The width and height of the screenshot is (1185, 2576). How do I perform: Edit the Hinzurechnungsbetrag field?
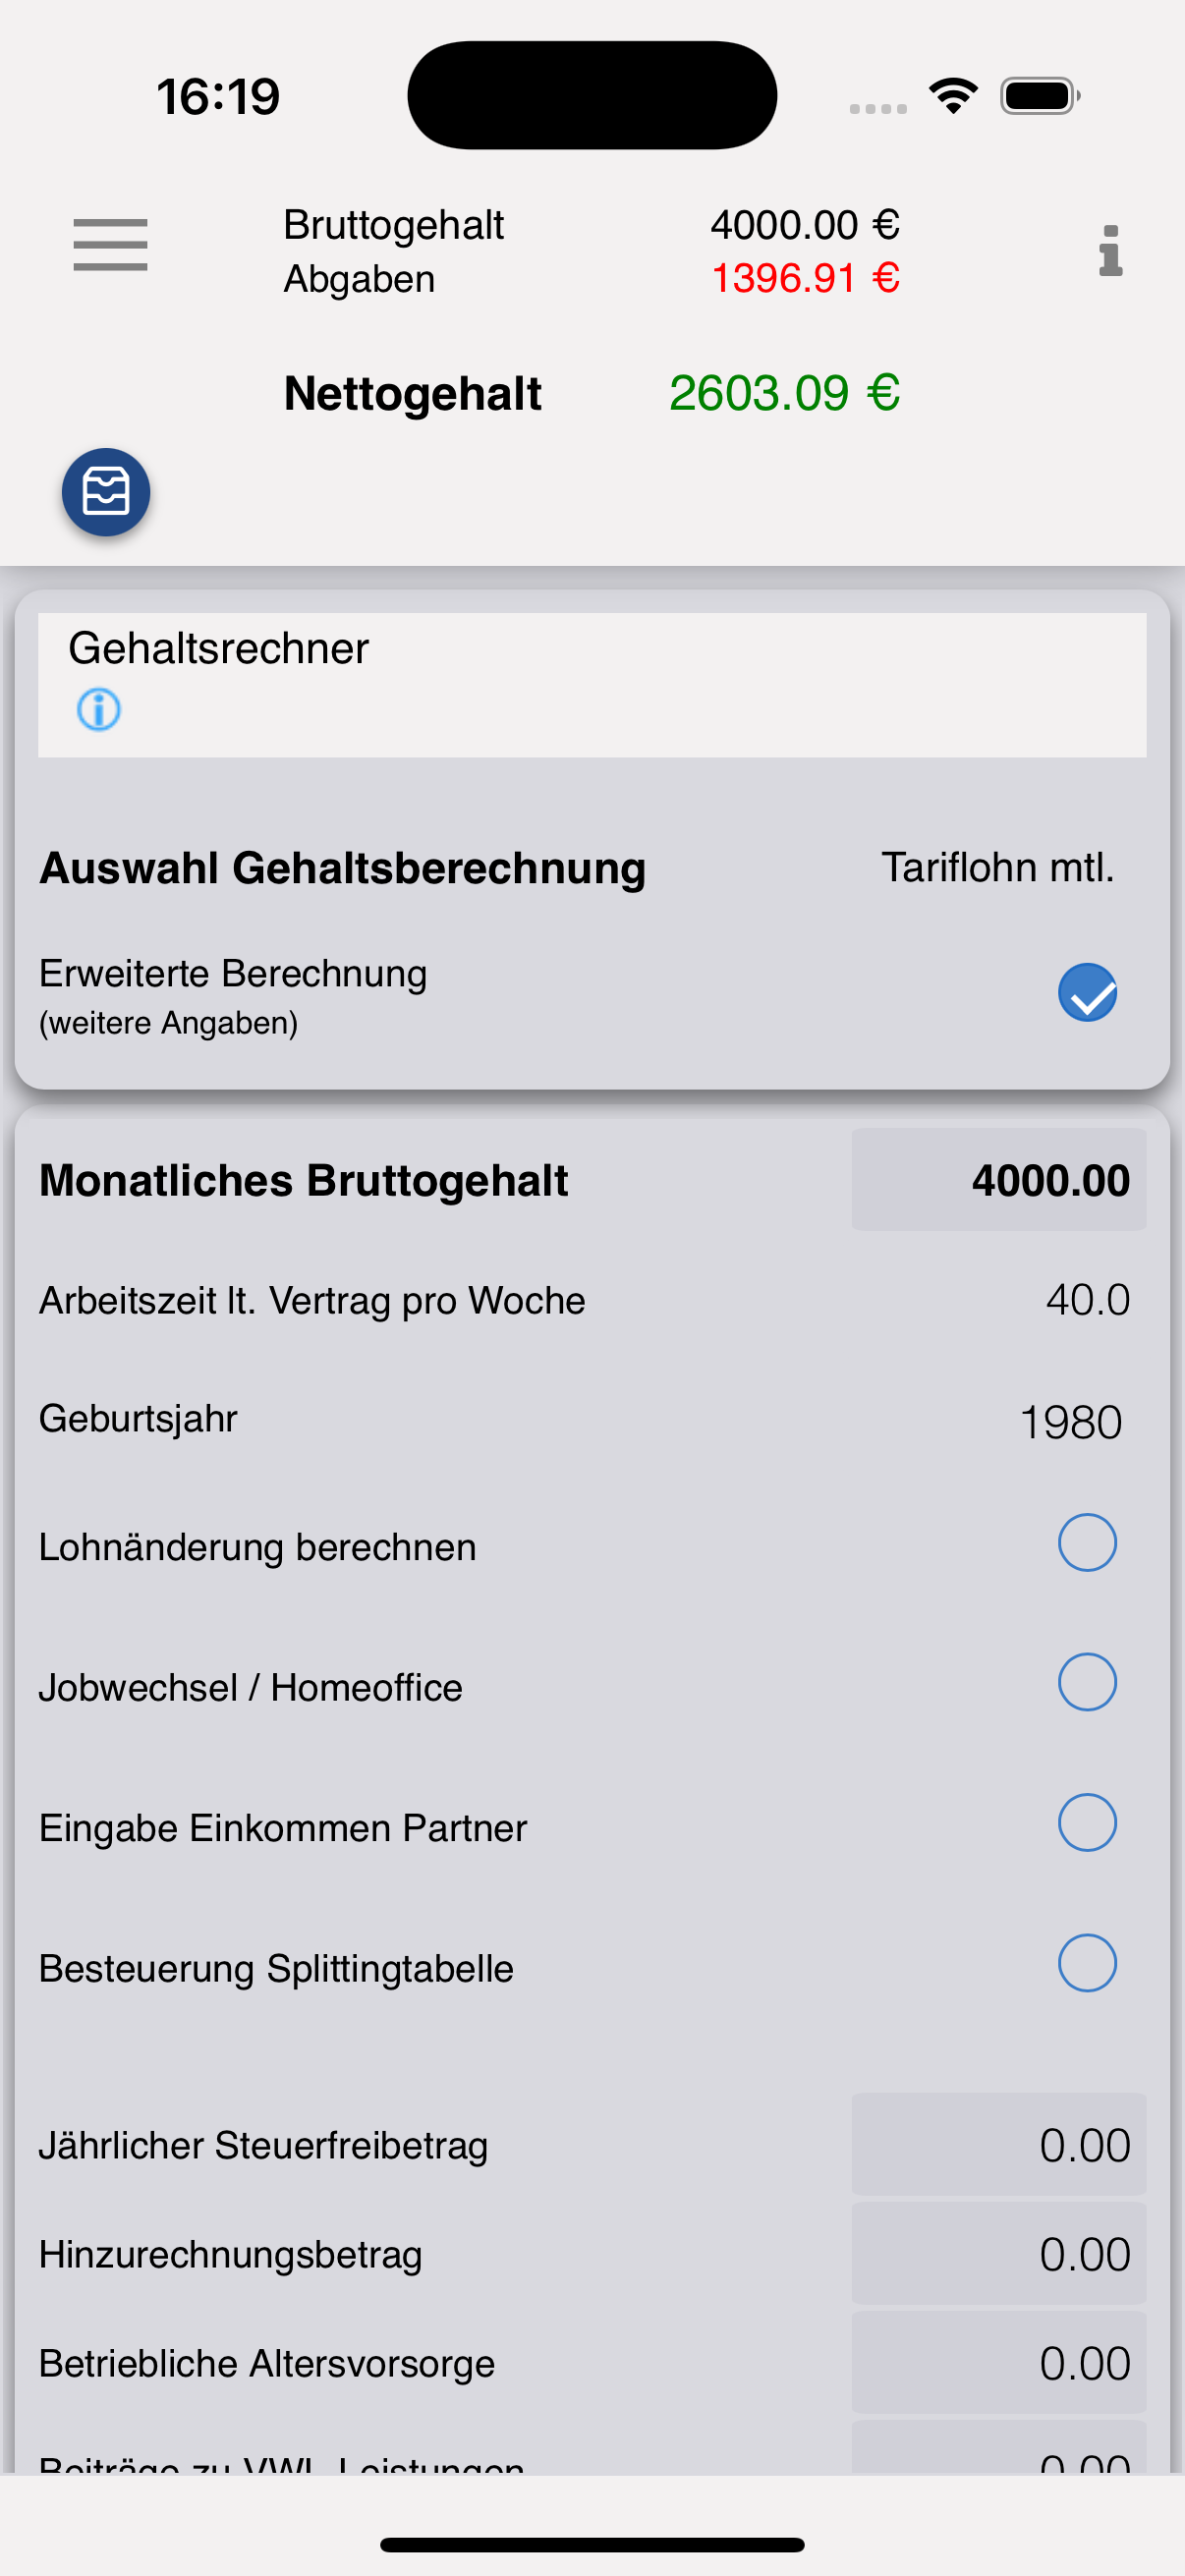998,2254
